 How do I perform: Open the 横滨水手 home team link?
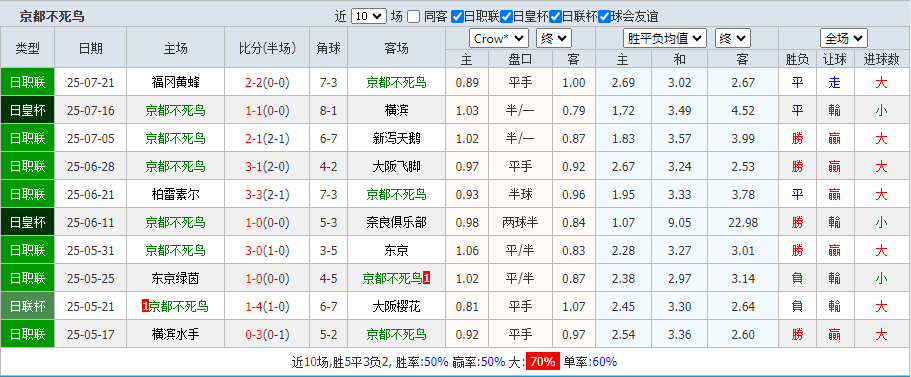point(175,335)
